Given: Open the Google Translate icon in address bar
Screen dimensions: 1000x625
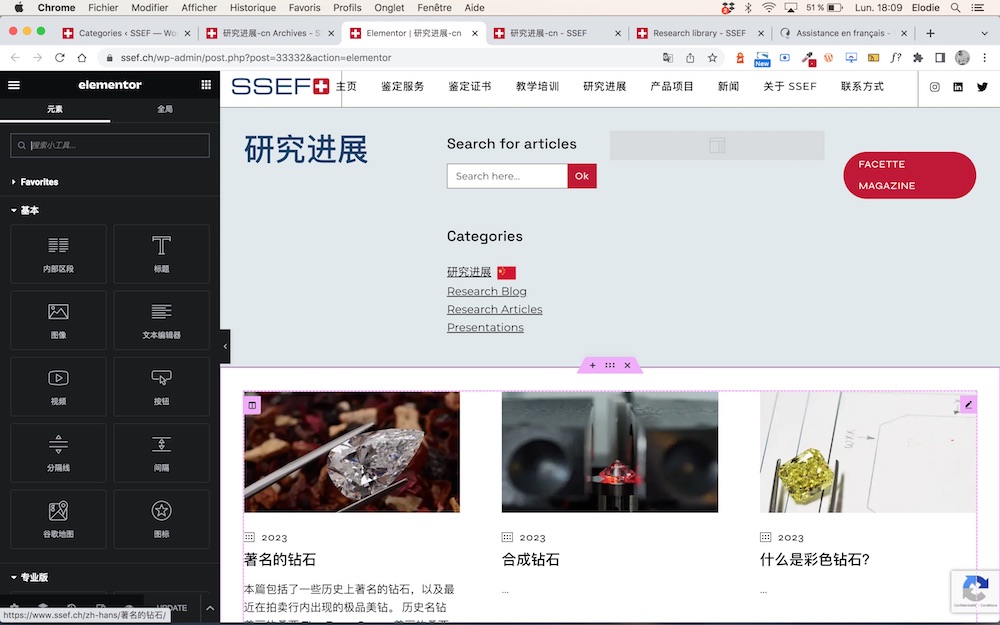Looking at the screenshot, I should (668, 57).
